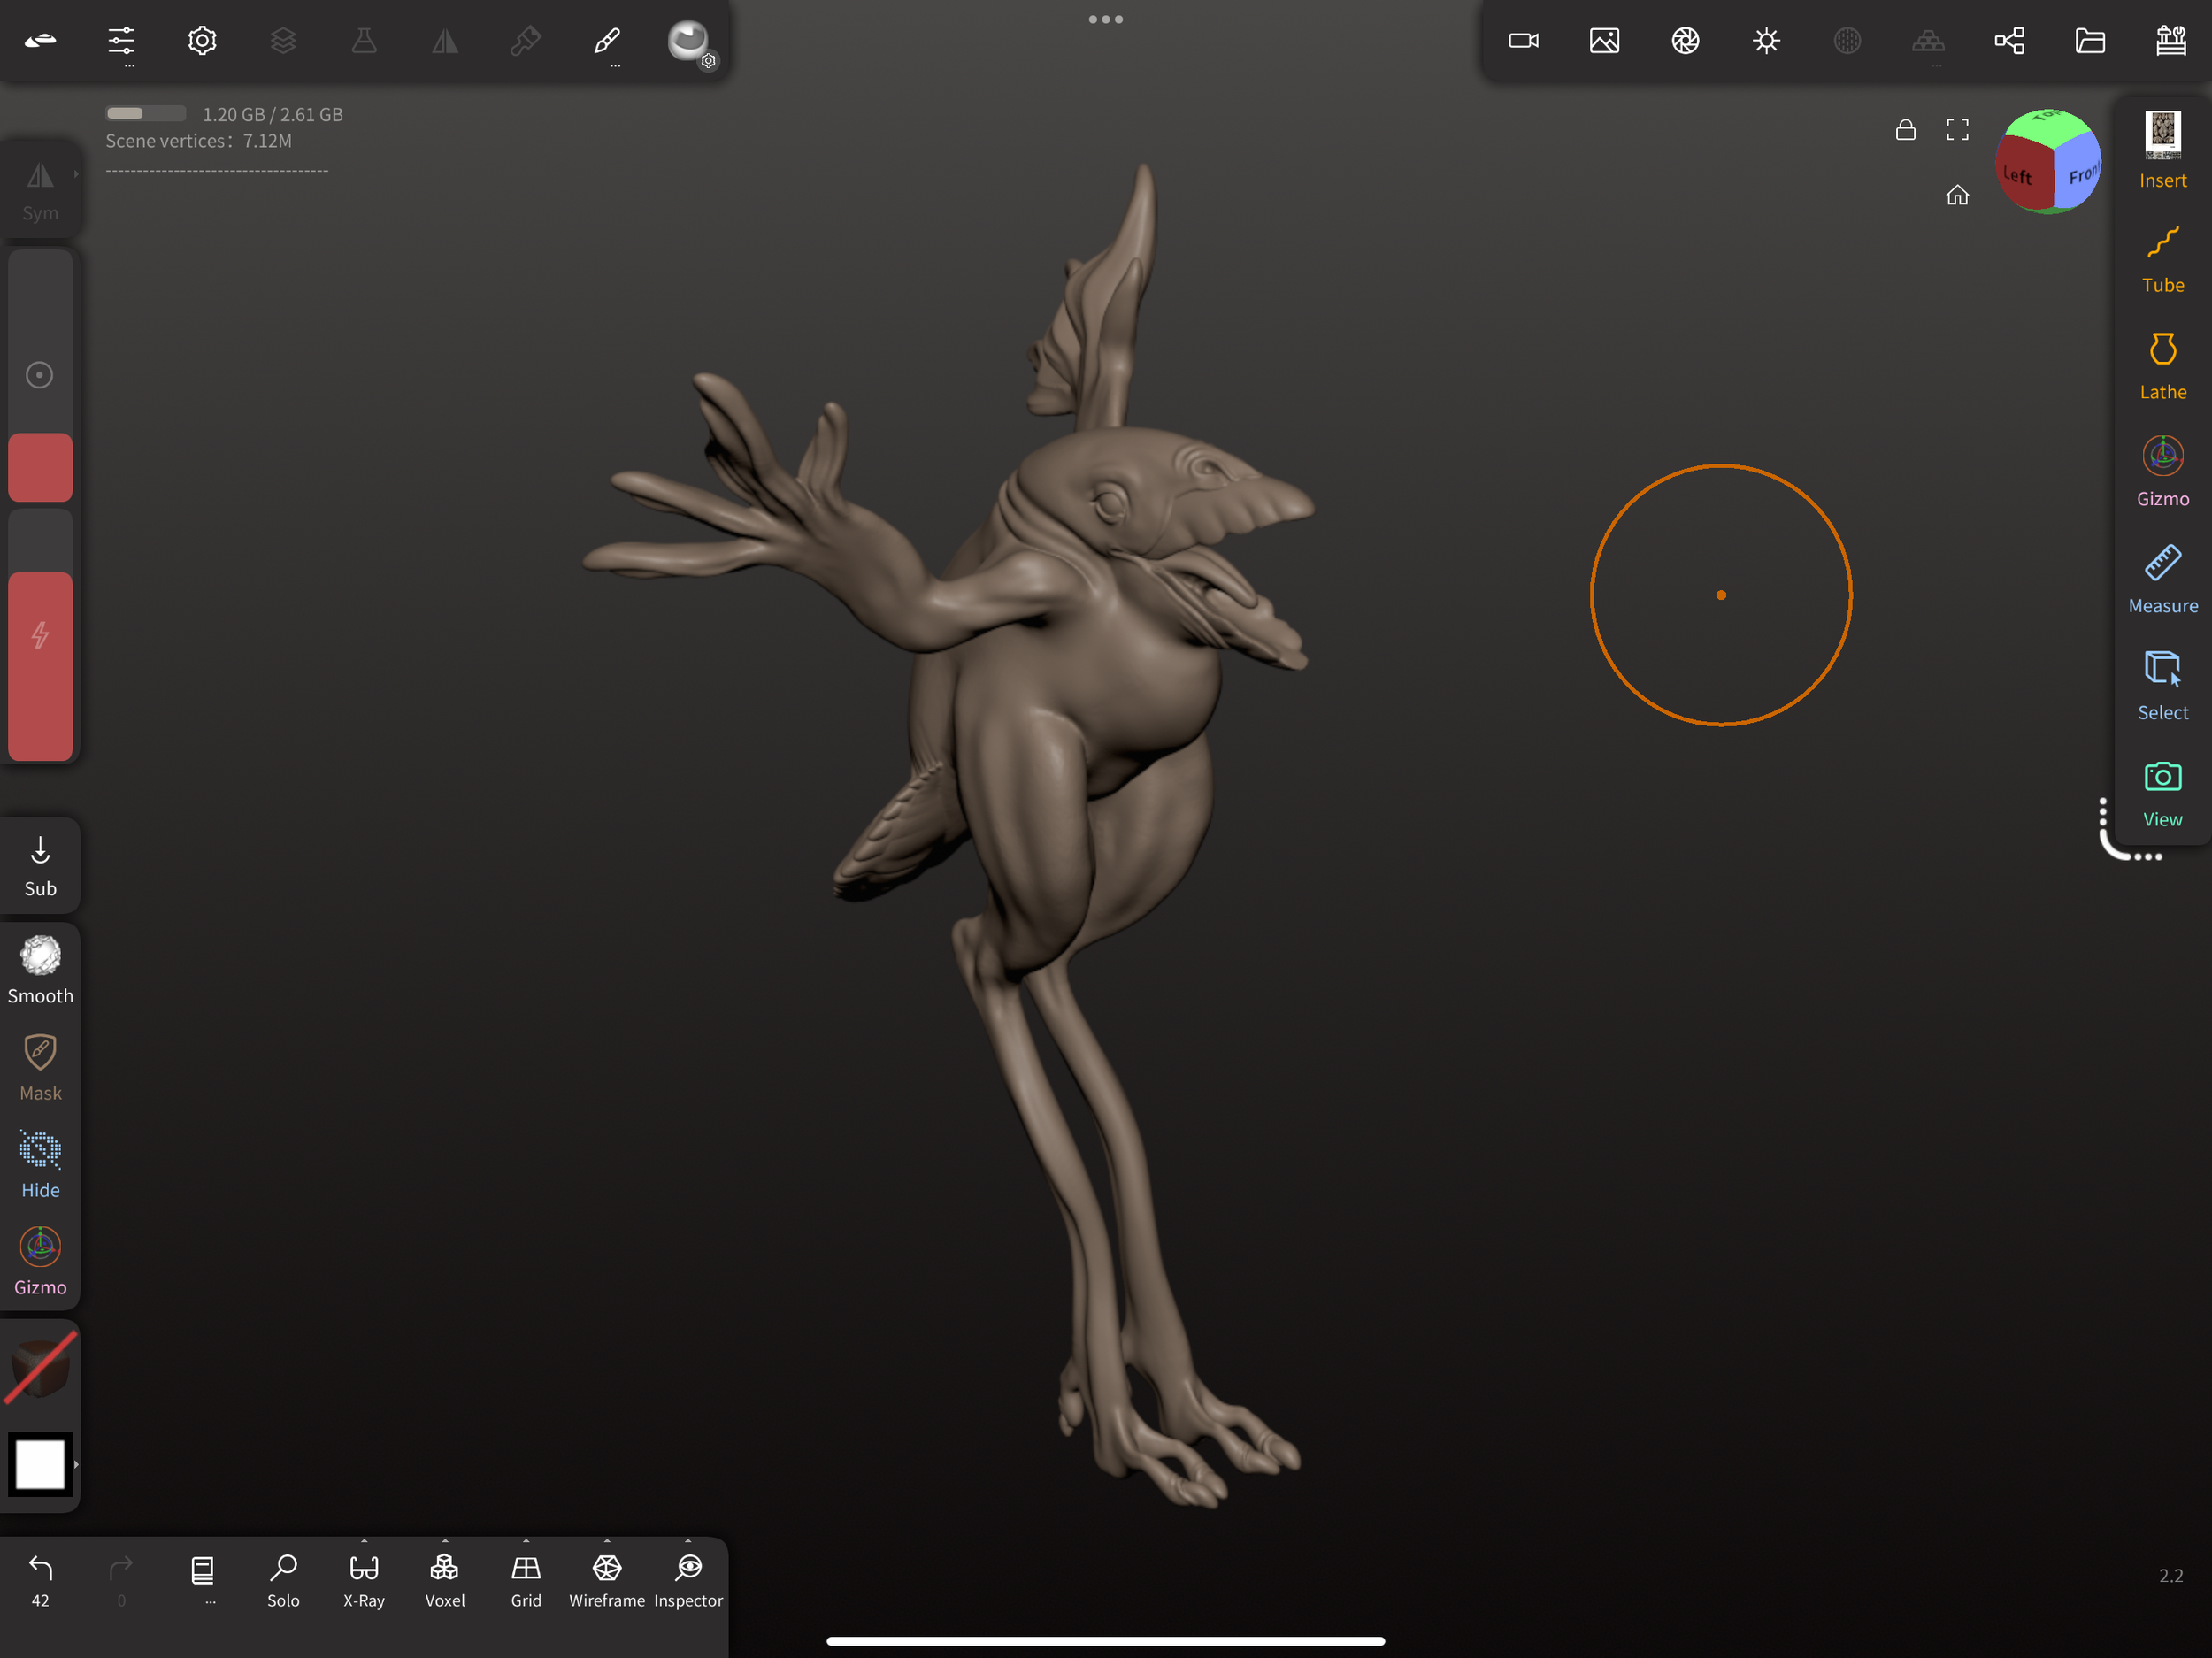This screenshot has width=2212, height=1658.
Task: Activate the Mask tool
Action: click(x=40, y=1067)
